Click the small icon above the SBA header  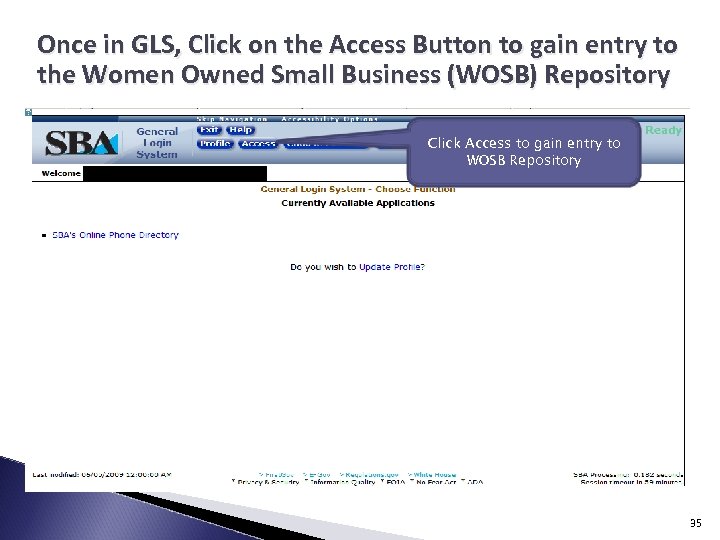[x=28, y=112]
